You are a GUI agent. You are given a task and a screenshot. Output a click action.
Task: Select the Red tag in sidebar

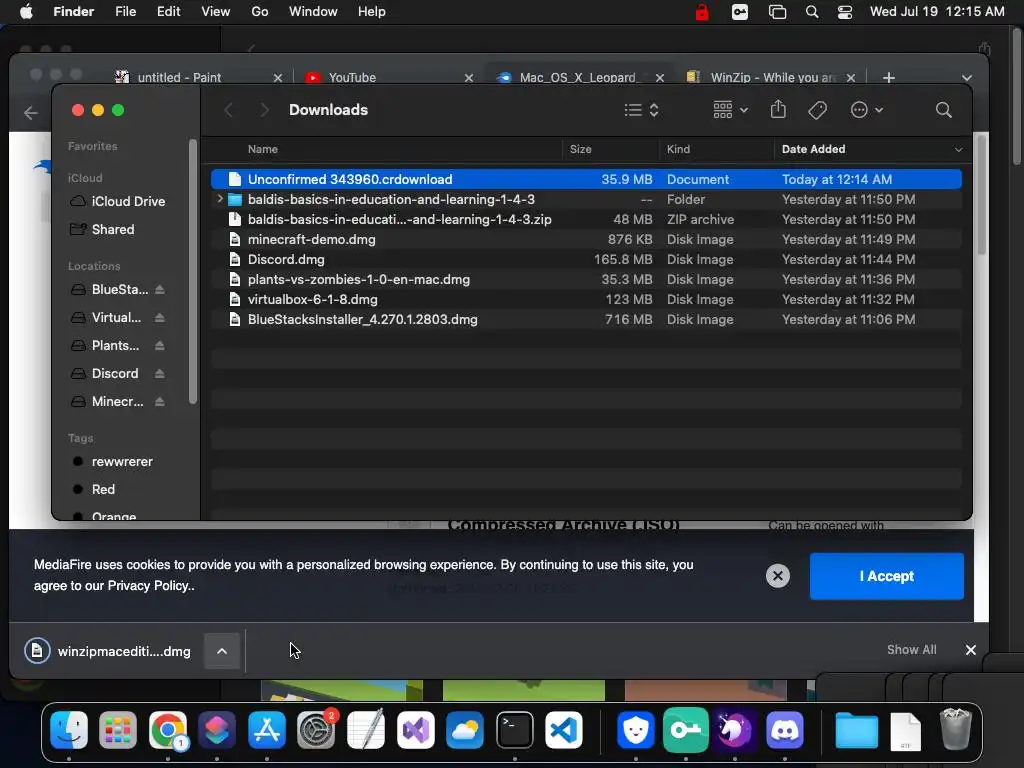tap(94, 489)
